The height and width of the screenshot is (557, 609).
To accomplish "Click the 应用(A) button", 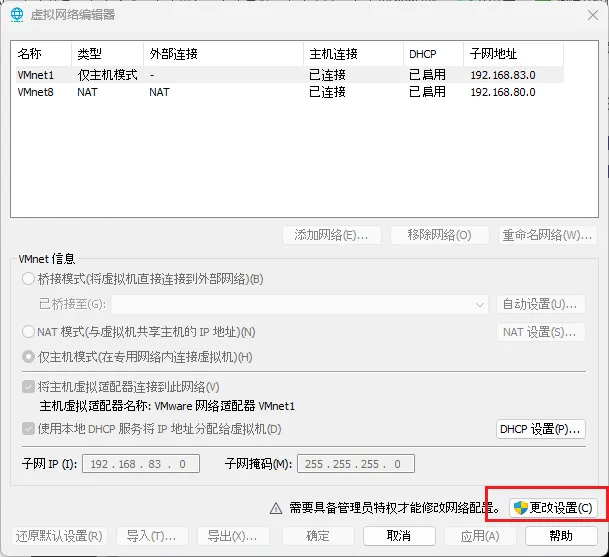I will pyautogui.click(x=480, y=536).
